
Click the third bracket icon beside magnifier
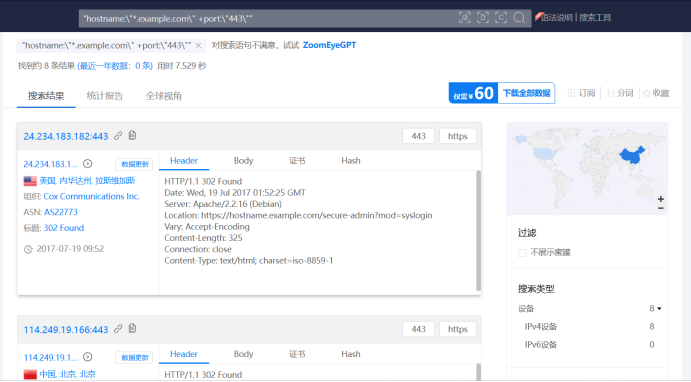point(501,18)
